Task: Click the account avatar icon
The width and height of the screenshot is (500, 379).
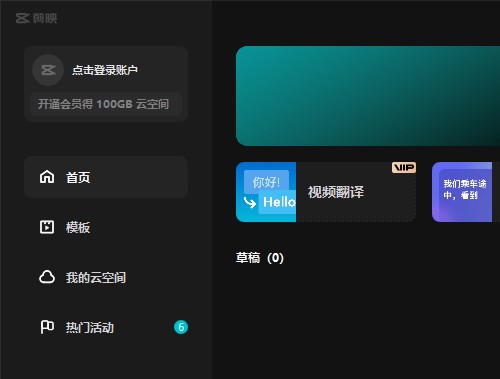Action: [x=48, y=70]
